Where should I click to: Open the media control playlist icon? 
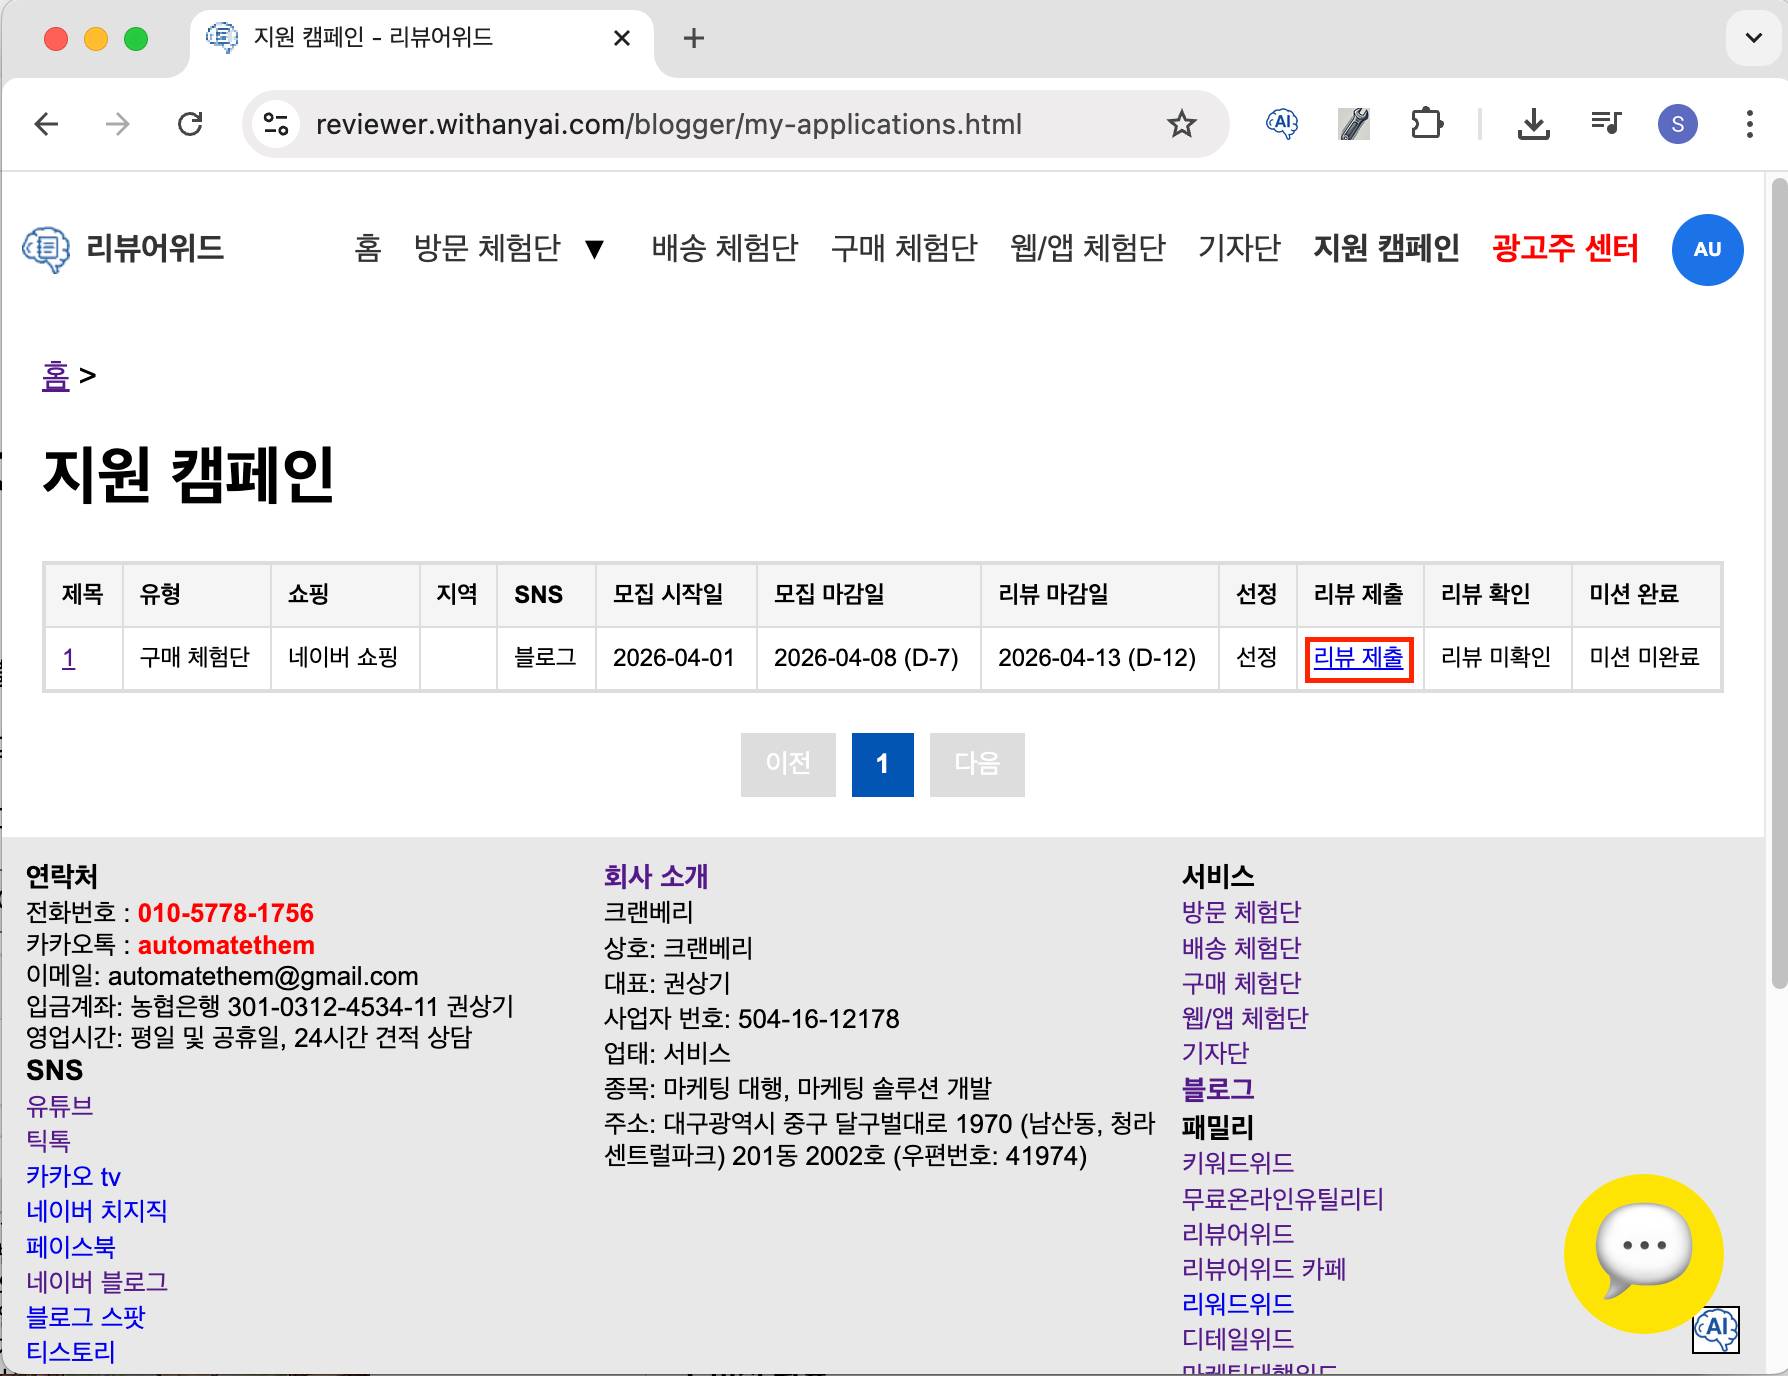(x=1605, y=124)
